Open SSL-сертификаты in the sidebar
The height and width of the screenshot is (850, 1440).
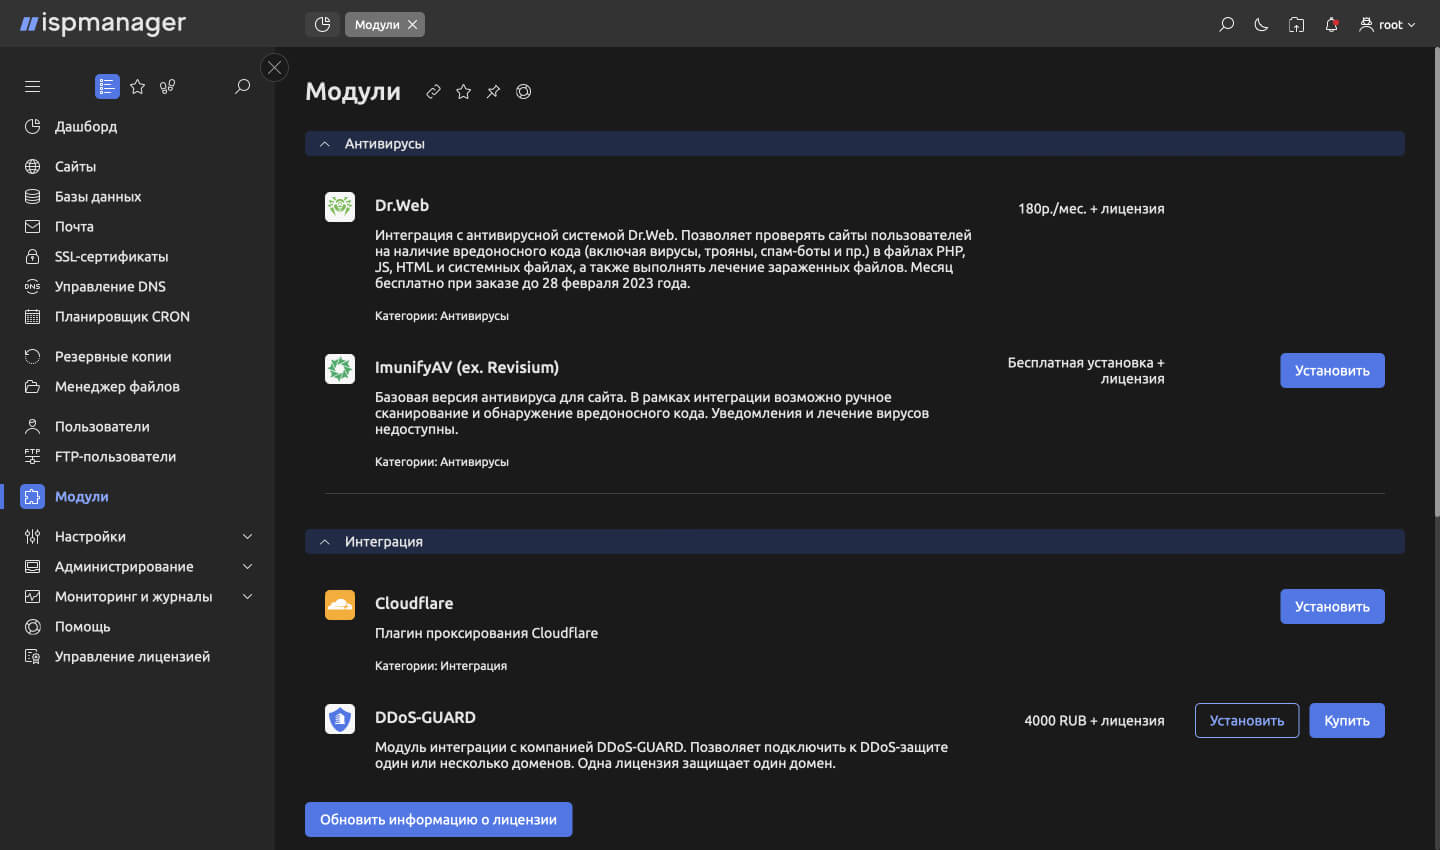[x=110, y=256]
